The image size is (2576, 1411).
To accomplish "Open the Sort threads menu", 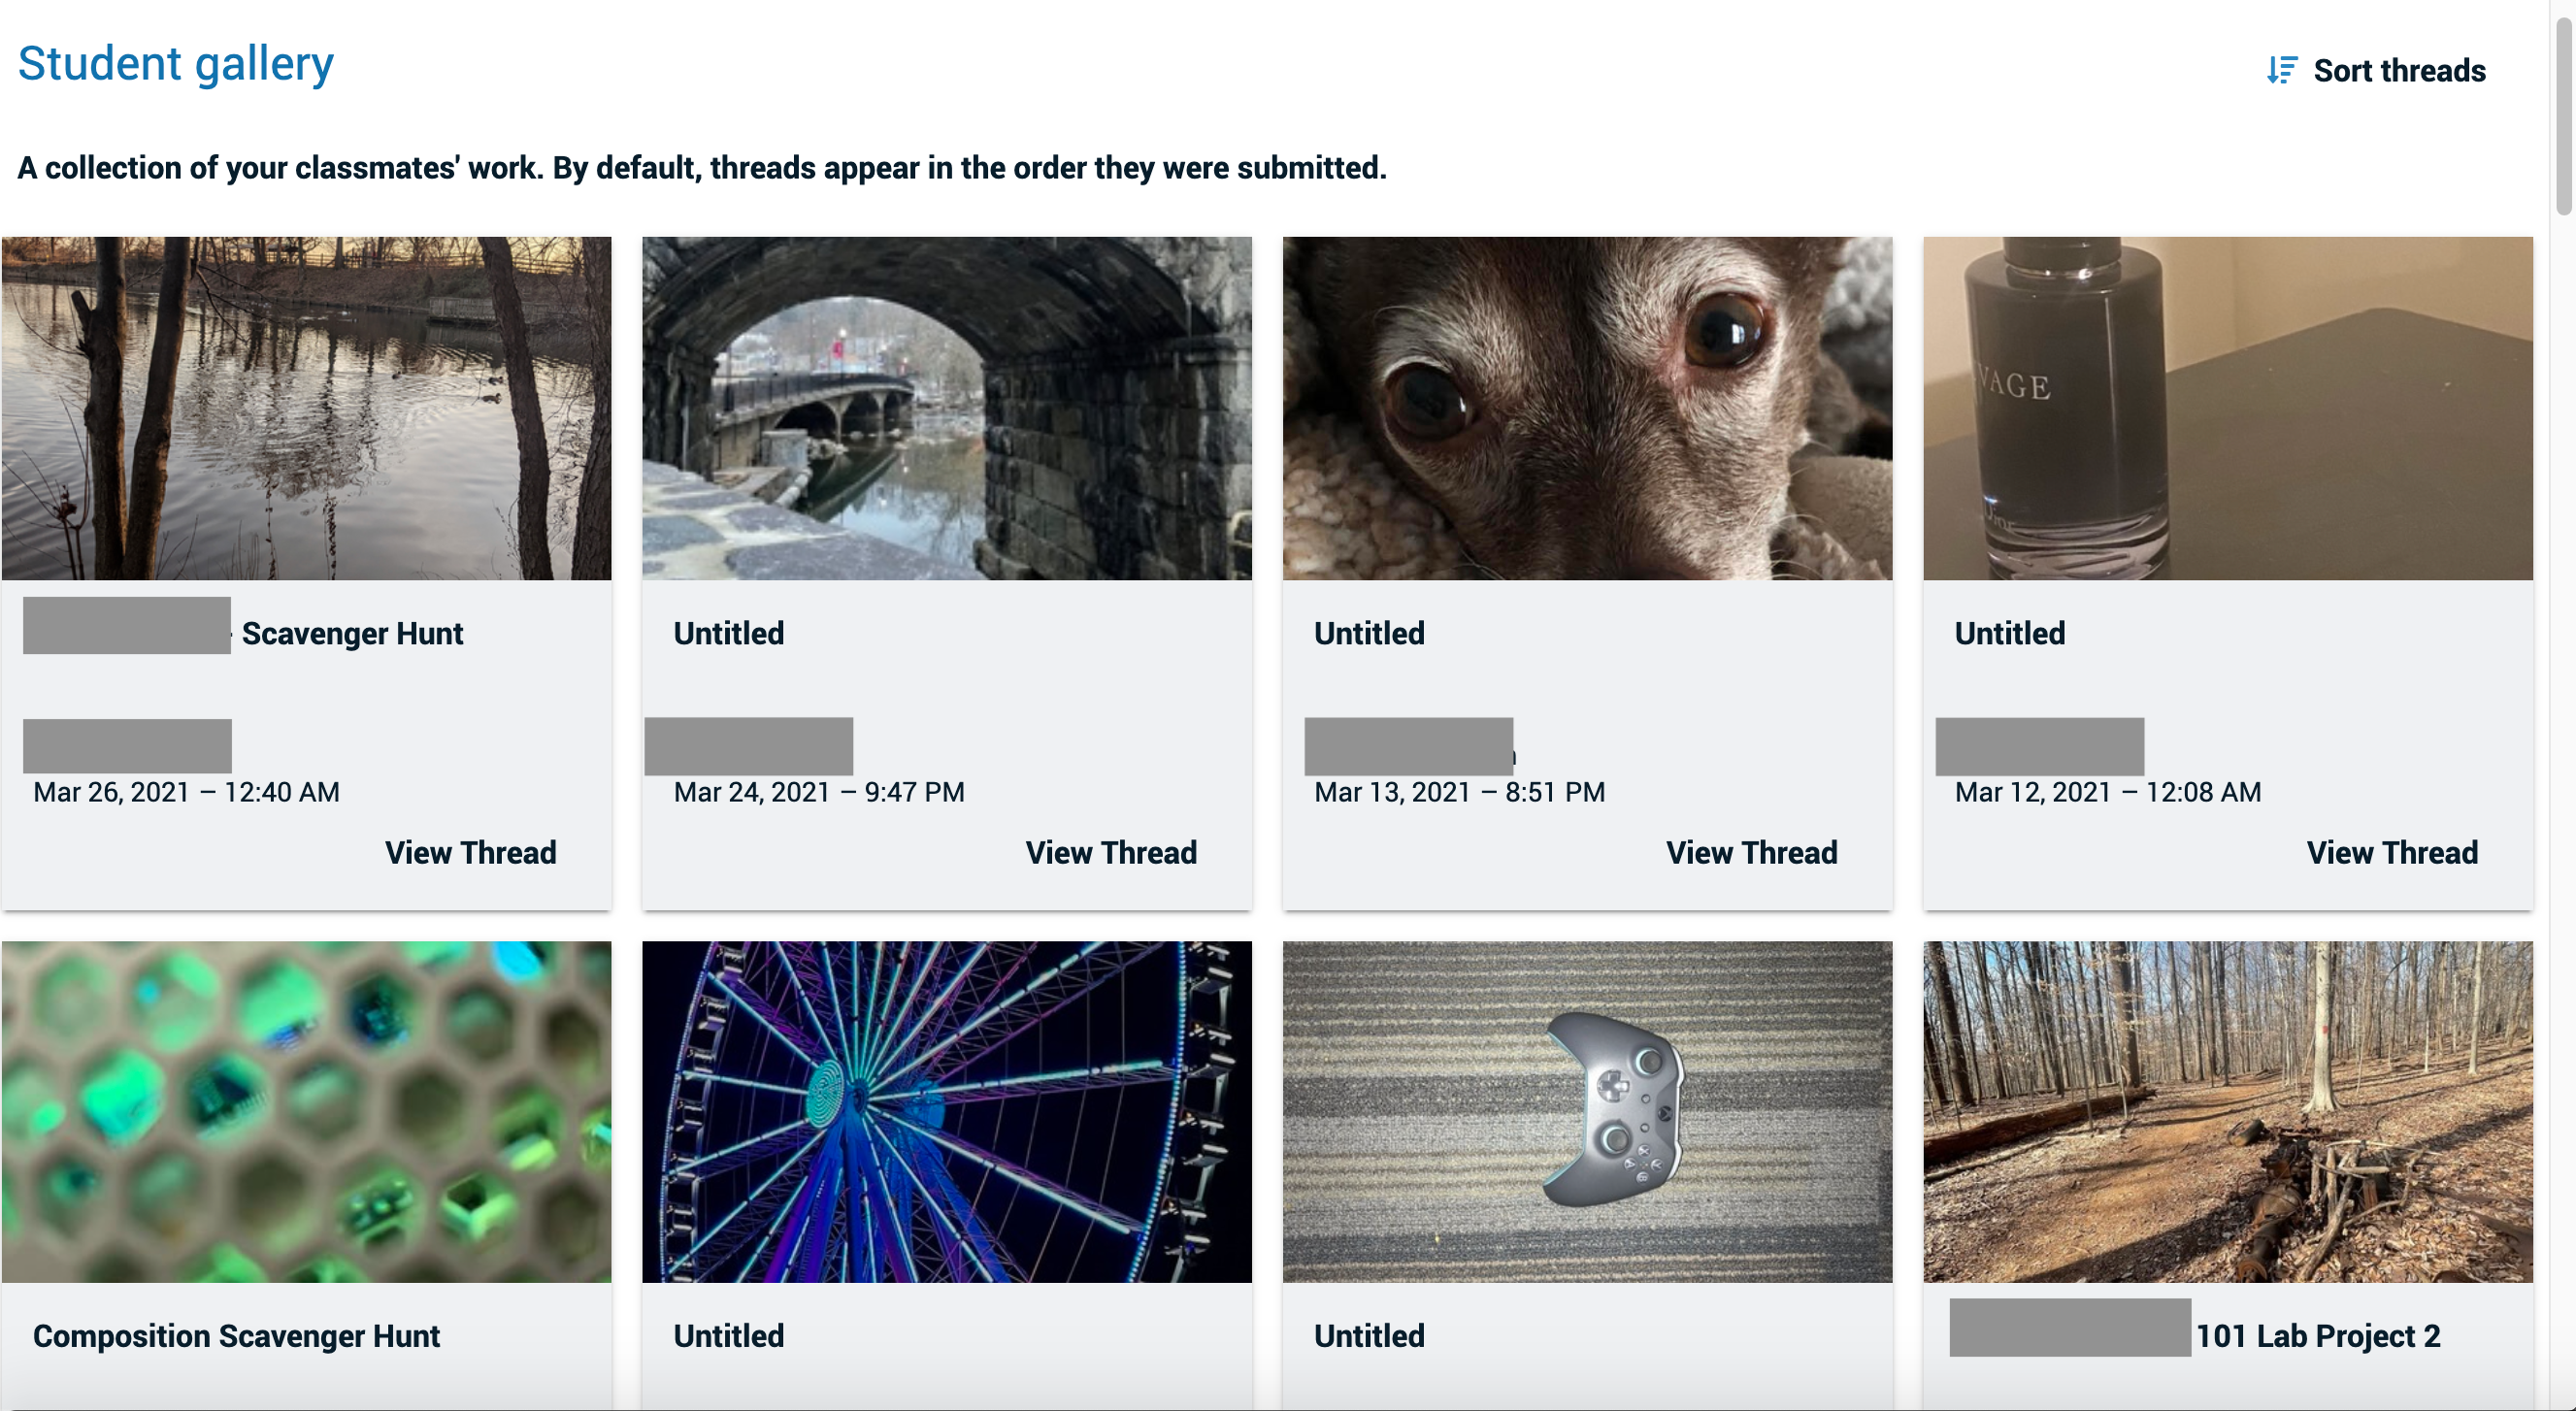I will click(x=2398, y=70).
